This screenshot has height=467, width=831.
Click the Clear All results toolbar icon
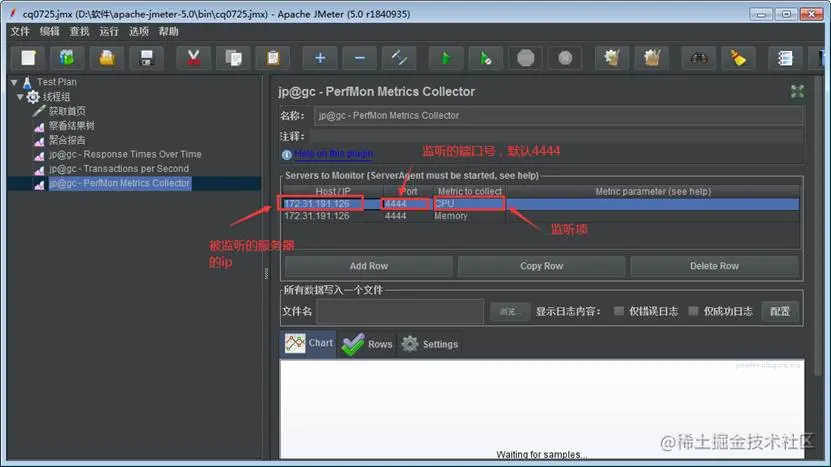pyautogui.click(x=651, y=57)
